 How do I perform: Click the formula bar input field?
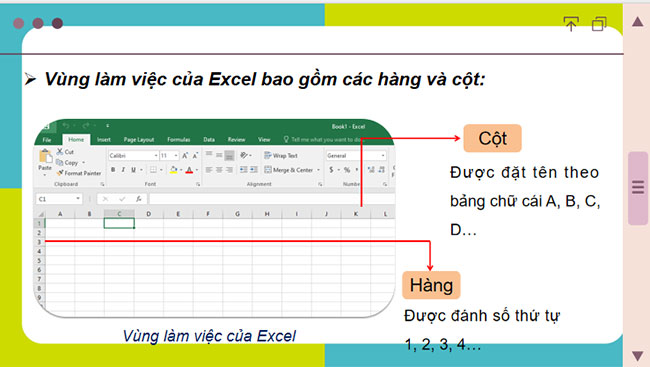point(272,199)
